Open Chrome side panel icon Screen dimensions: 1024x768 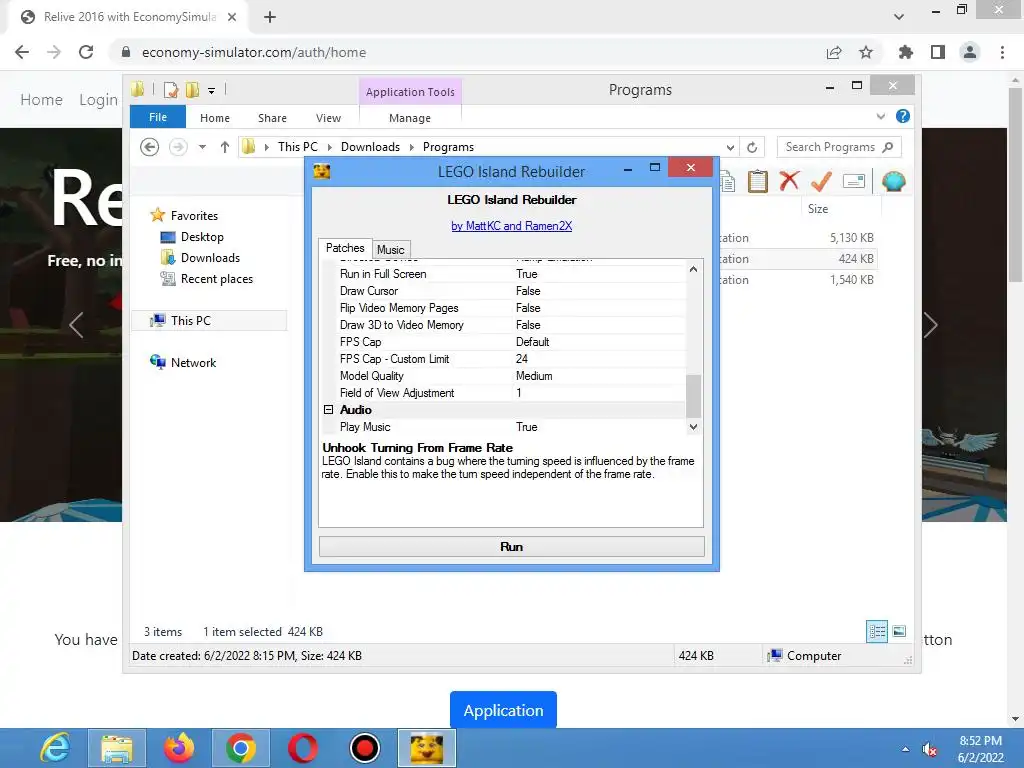(x=938, y=52)
